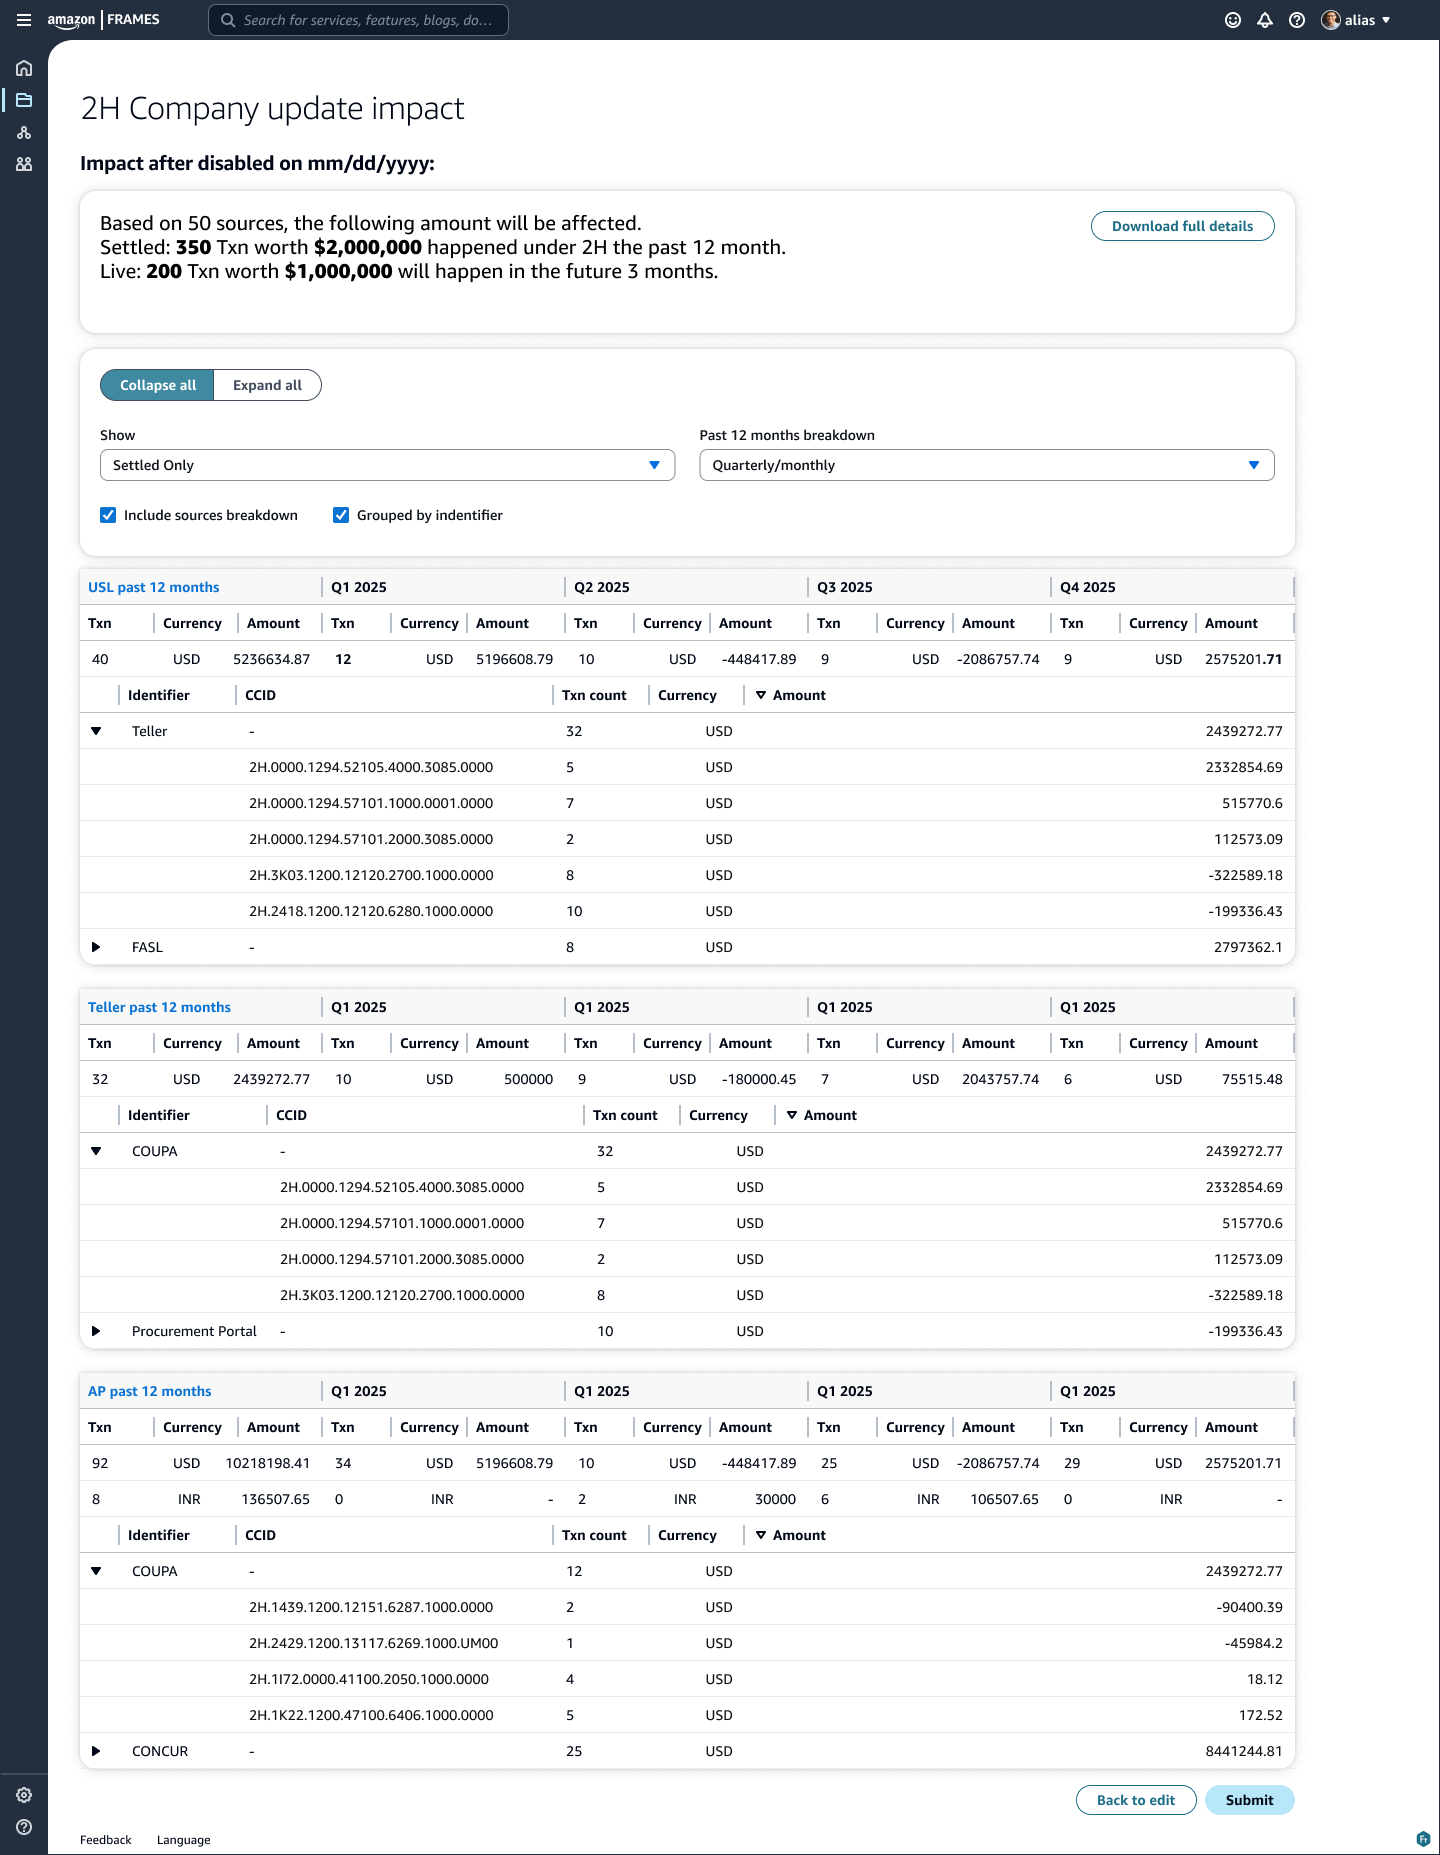Click Q2 2025 column header
1440x1855 pixels.
tap(602, 587)
